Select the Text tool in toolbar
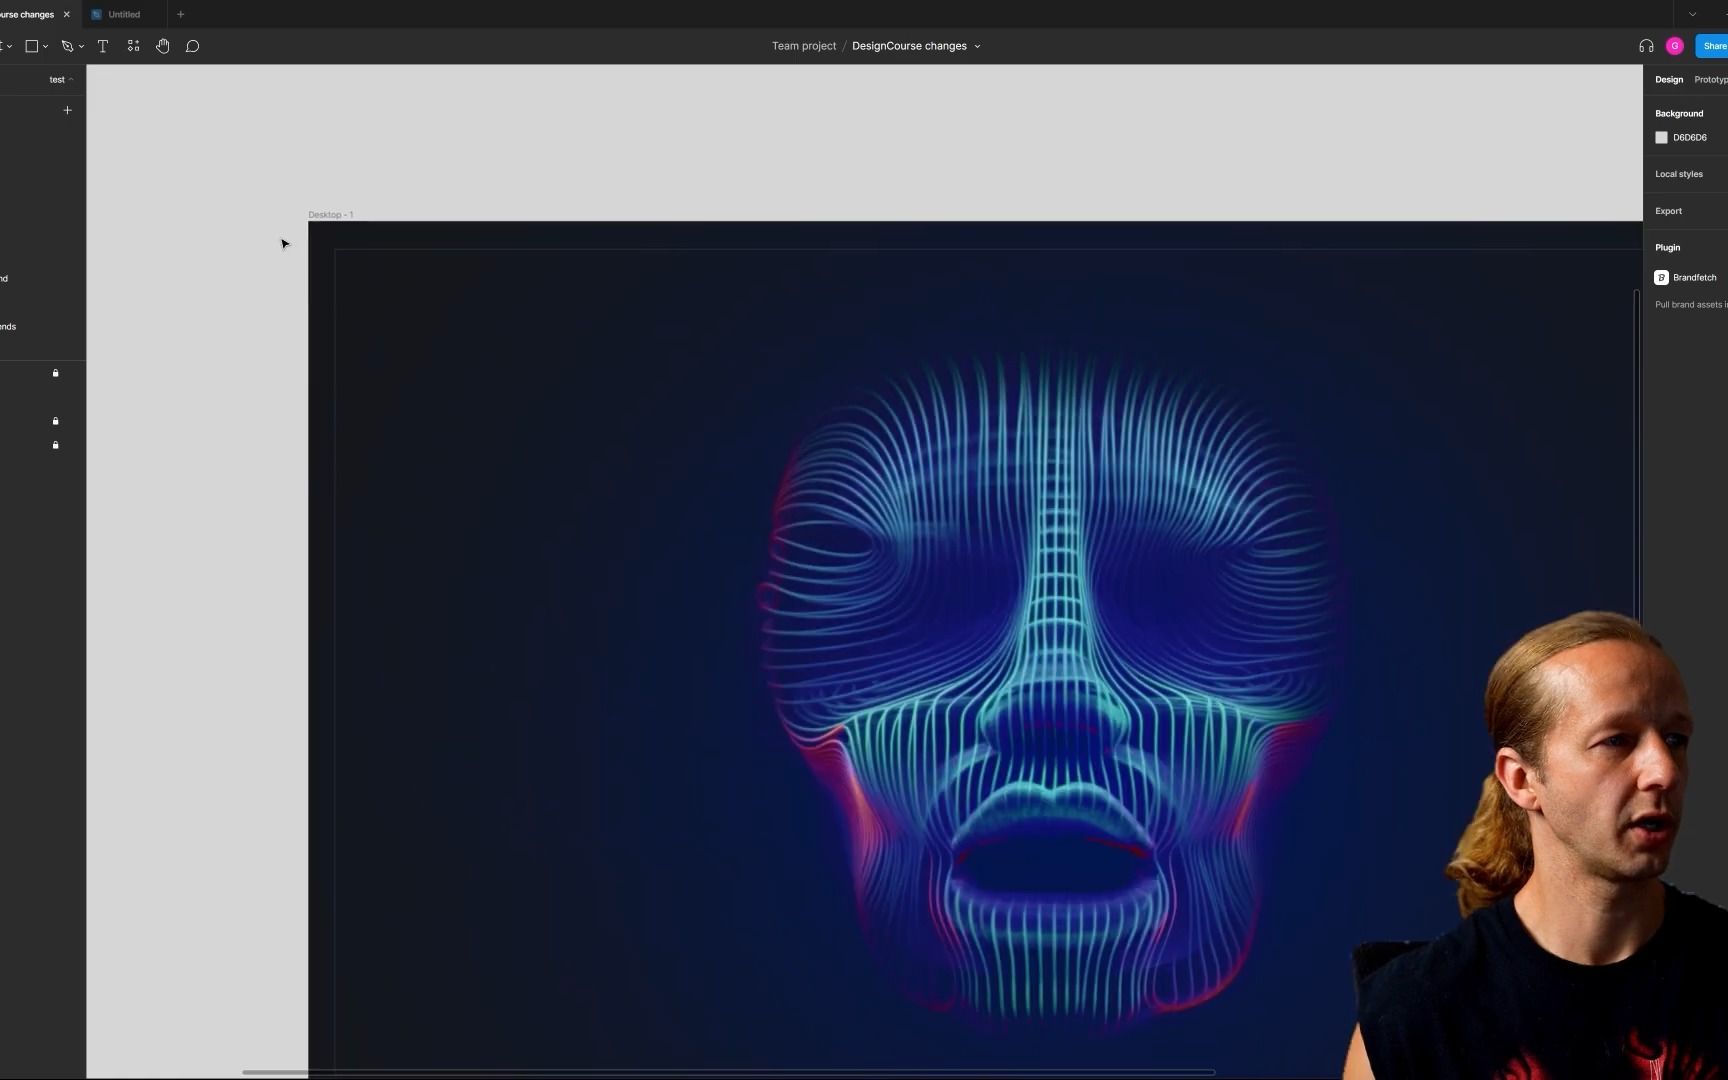 (103, 46)
